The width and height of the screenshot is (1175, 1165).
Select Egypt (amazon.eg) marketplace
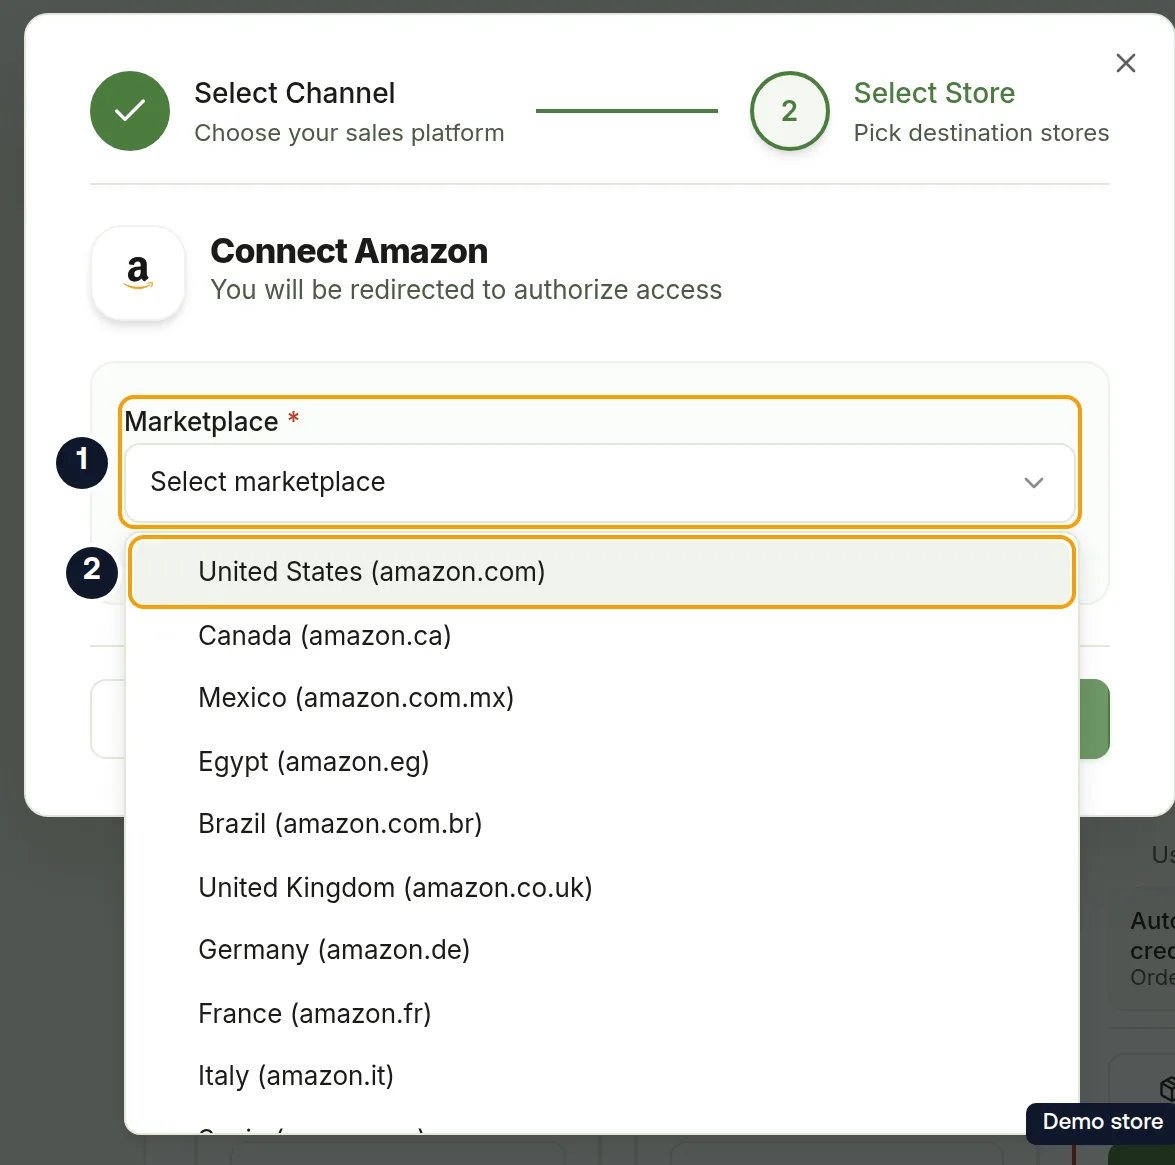point(602,761)
